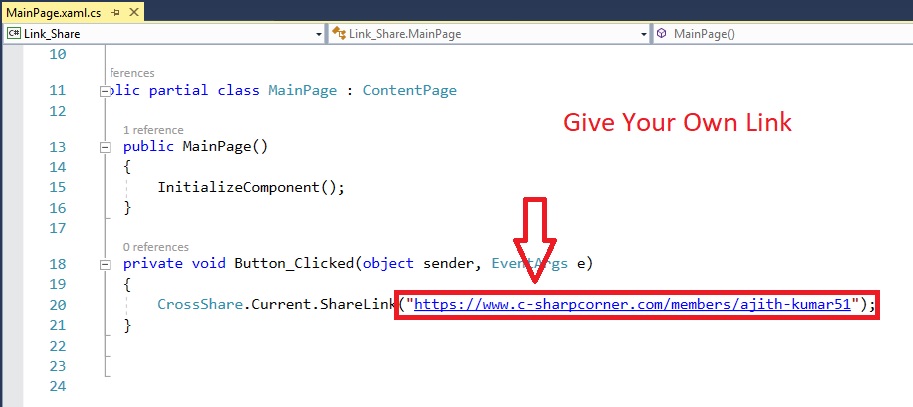Open the c-sharpcorner.com URL in code
The image size is (913, 407).
(x=632, y=303)
